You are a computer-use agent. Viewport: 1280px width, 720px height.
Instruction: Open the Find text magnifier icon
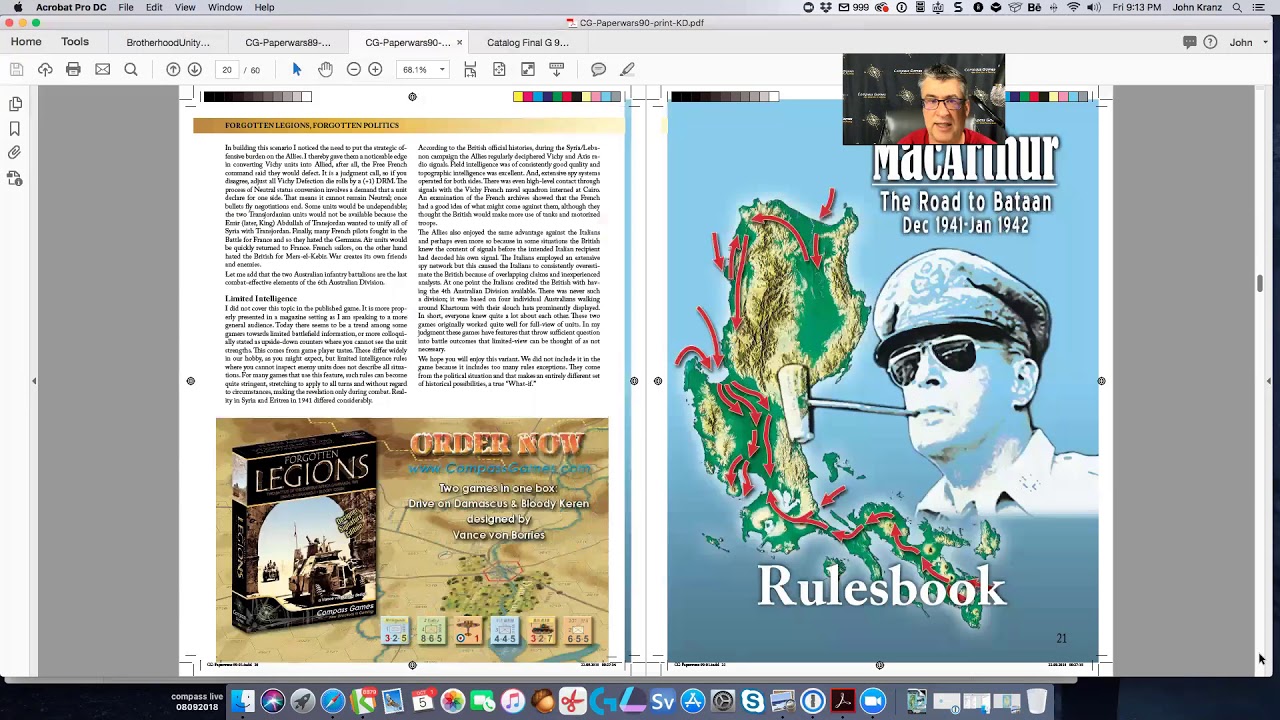coord(131,69)
